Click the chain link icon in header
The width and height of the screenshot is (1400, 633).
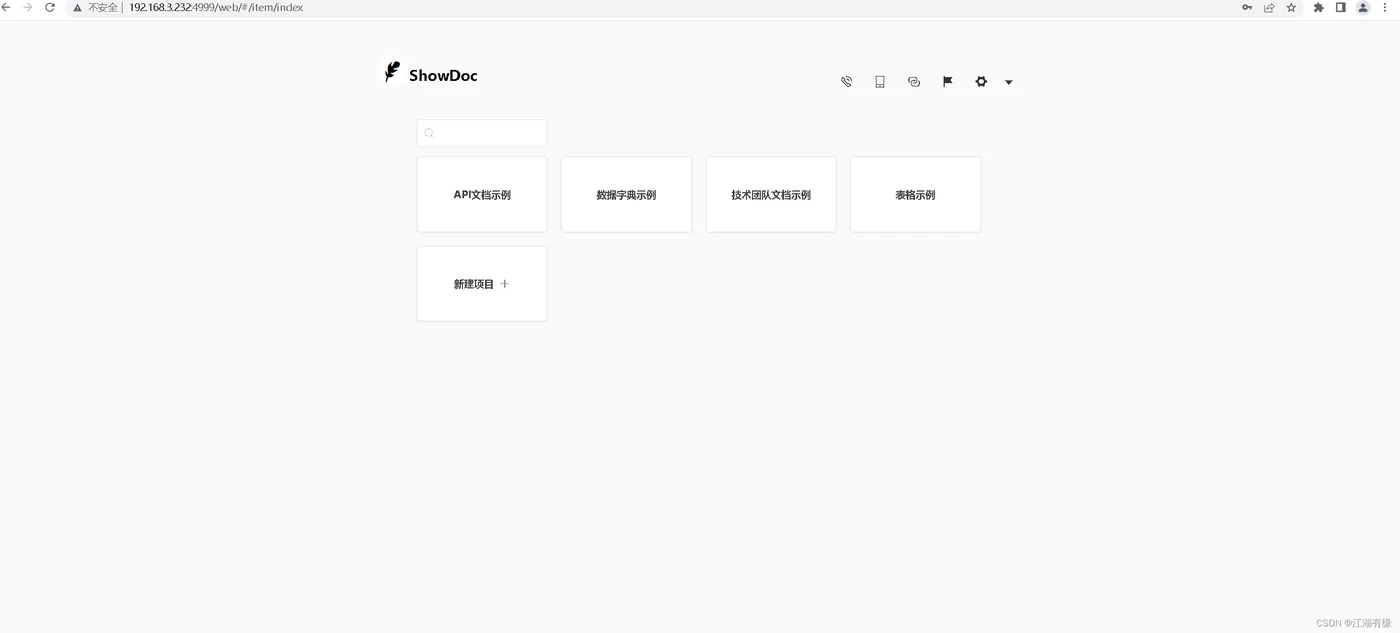click(914, 82)
